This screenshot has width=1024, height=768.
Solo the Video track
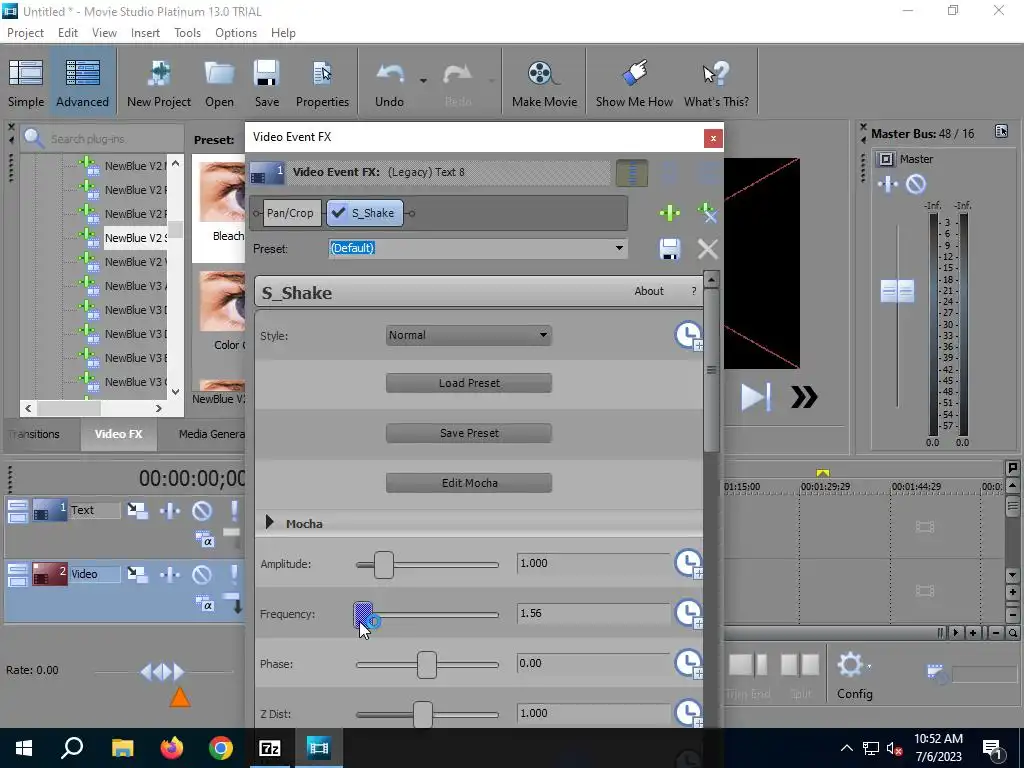[x=233, y=575]
